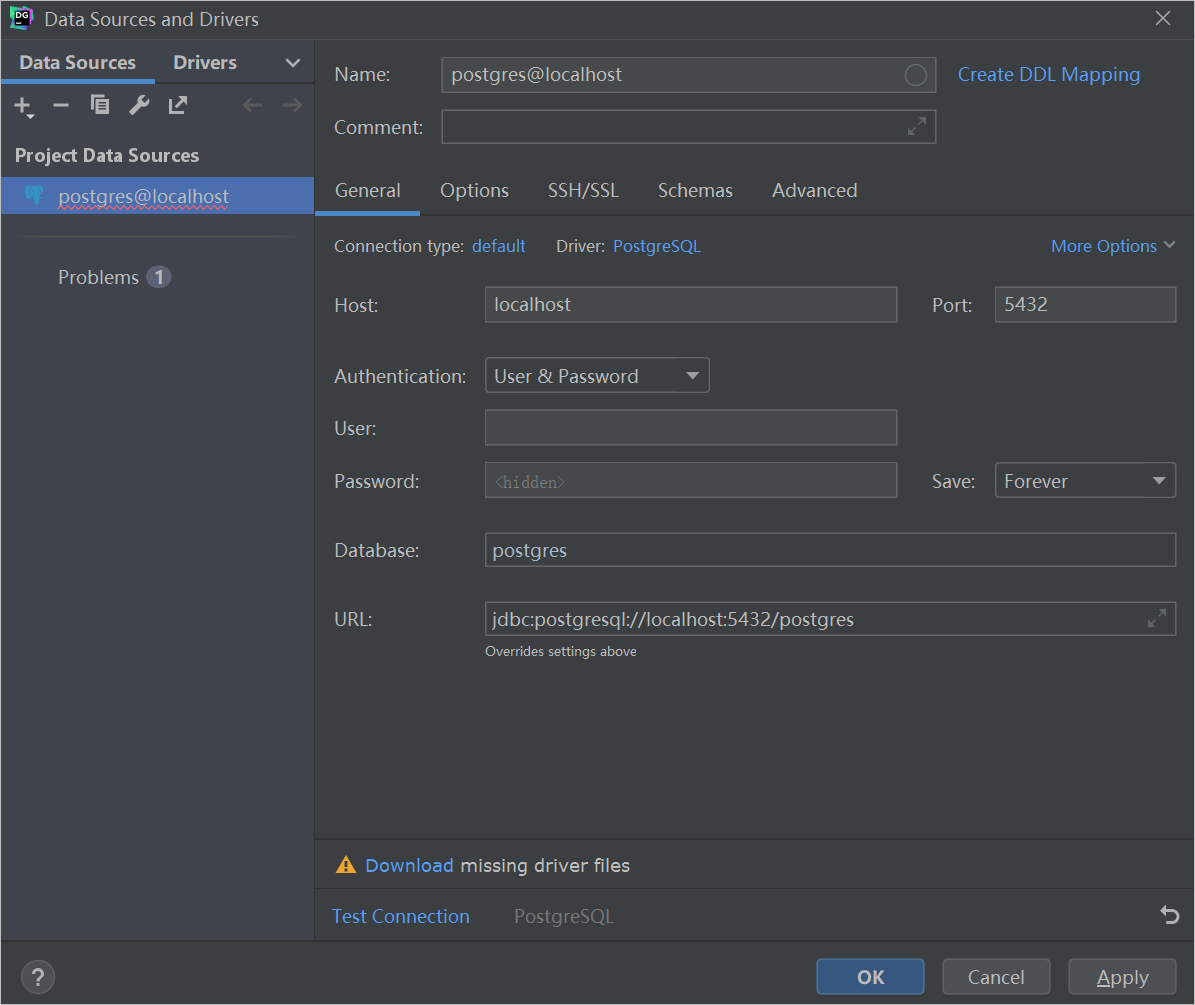The image size is (1195, 1005).
Task: Select postgres@localhost in Project Data Sources
Action: click(143, 197)
